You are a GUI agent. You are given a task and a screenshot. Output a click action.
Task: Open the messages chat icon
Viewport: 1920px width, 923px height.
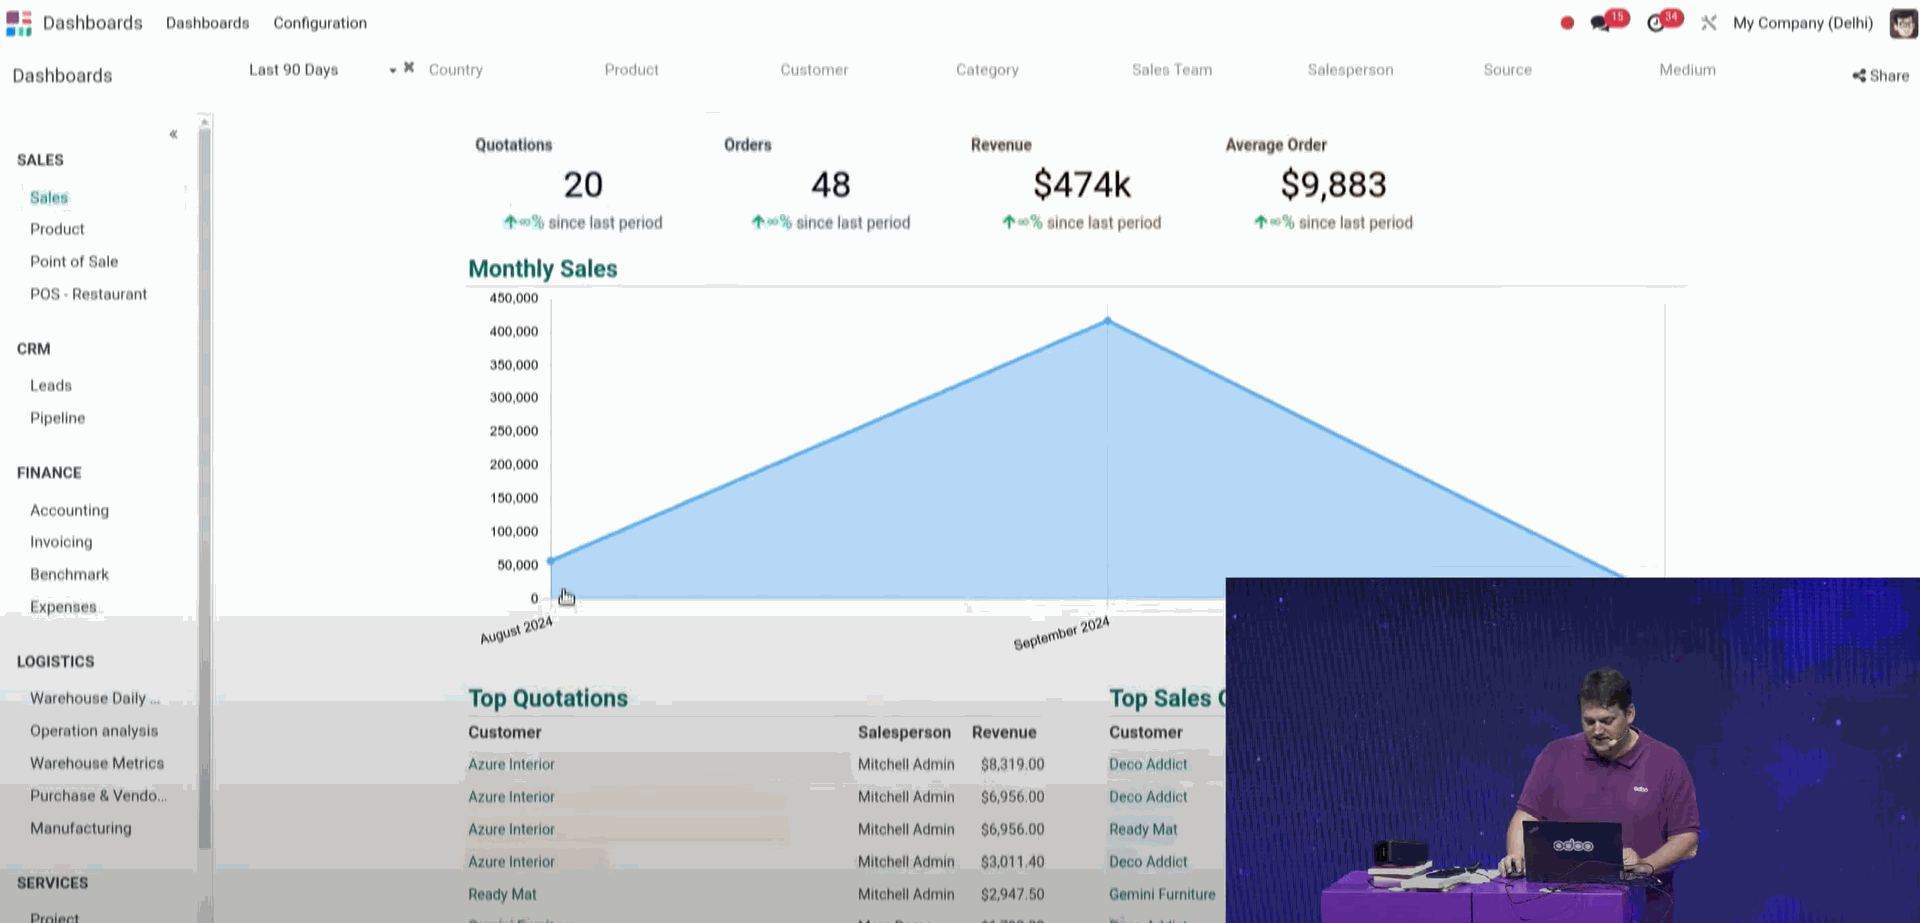pyautogui.click(x=1601, y=23)
